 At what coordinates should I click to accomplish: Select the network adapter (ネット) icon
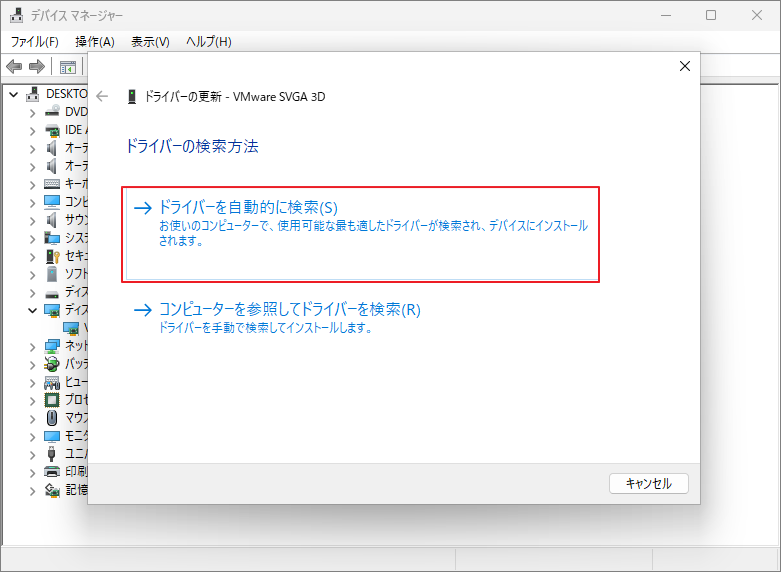[x=52, y=346]
